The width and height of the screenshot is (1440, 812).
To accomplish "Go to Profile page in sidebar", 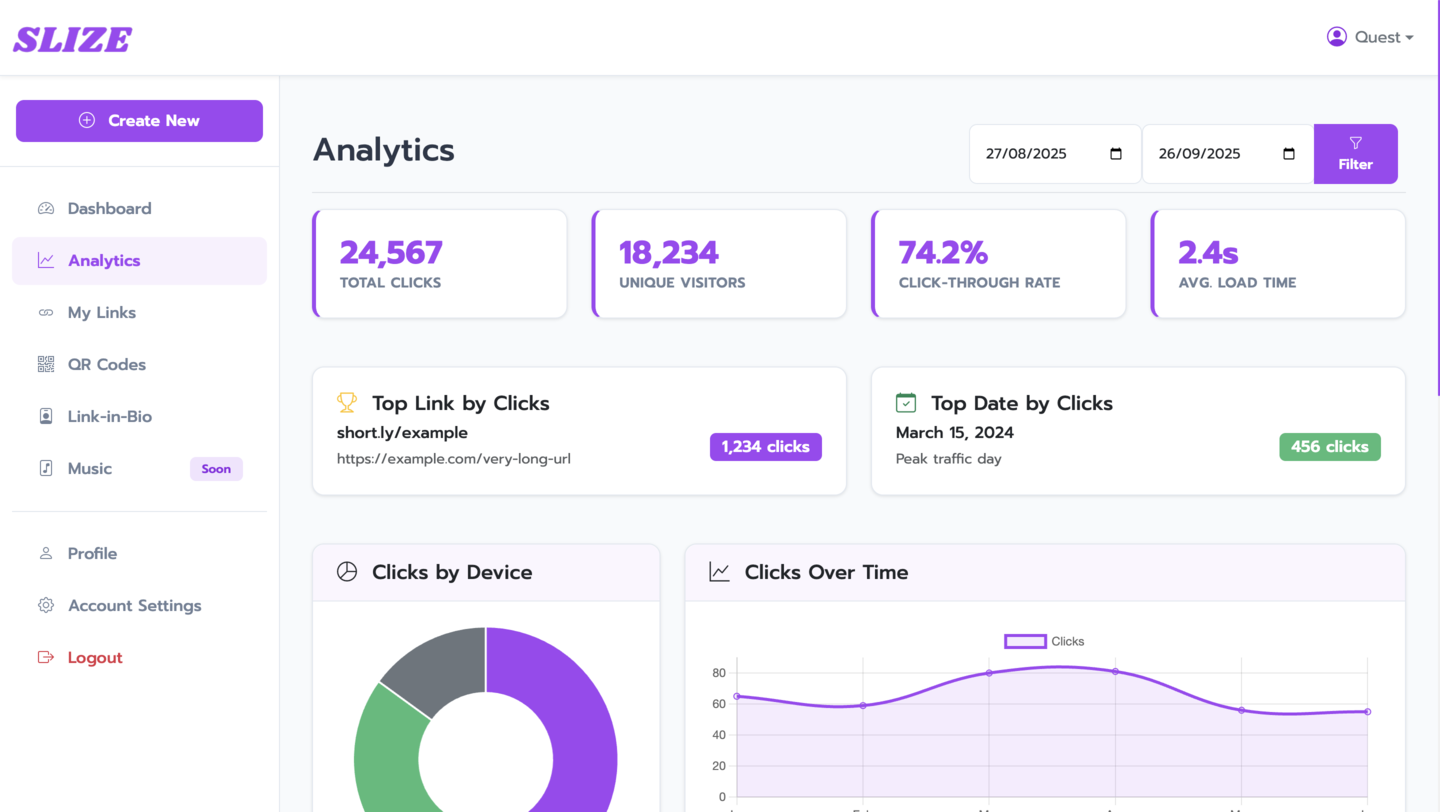I will (x=92, y=554).
